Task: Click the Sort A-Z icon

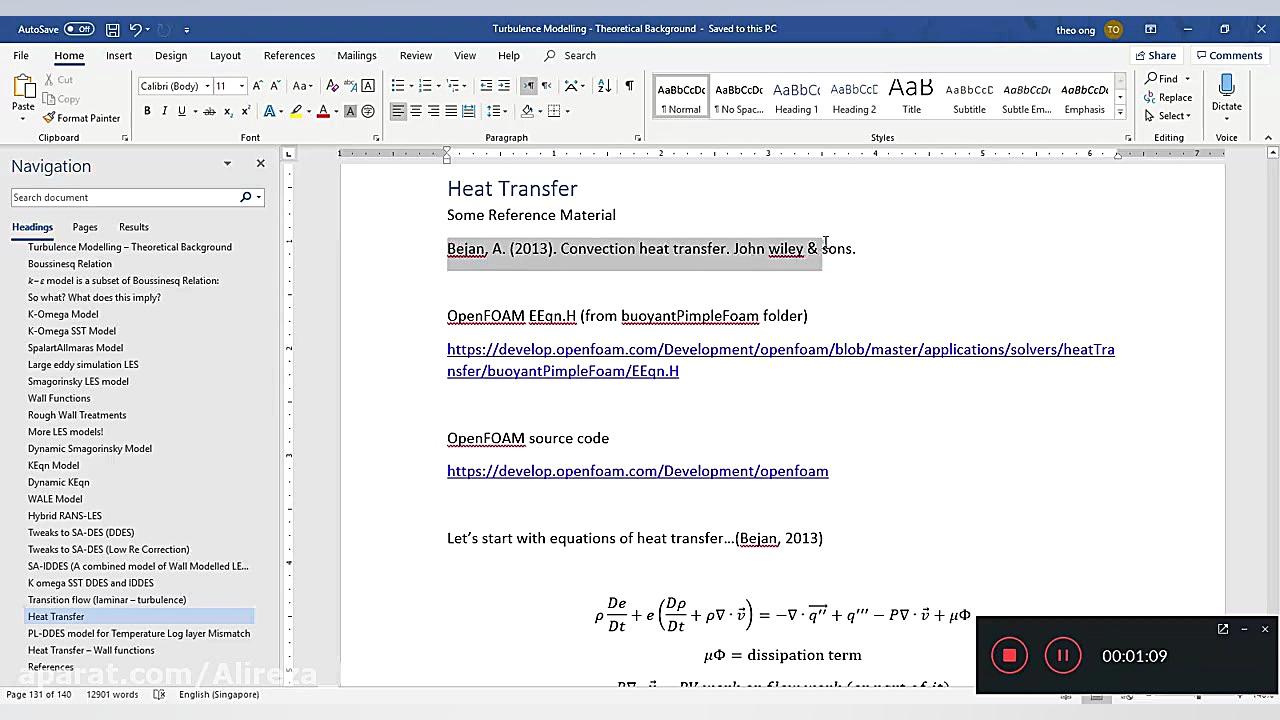Action: pyautogui.click(x=604, y=86)
